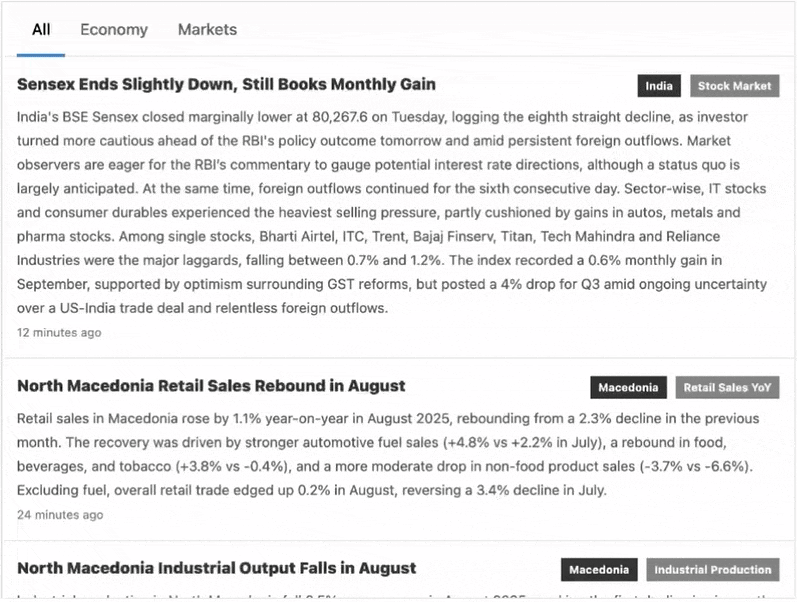Switch to the Markets tab

(x=207, y=30)
